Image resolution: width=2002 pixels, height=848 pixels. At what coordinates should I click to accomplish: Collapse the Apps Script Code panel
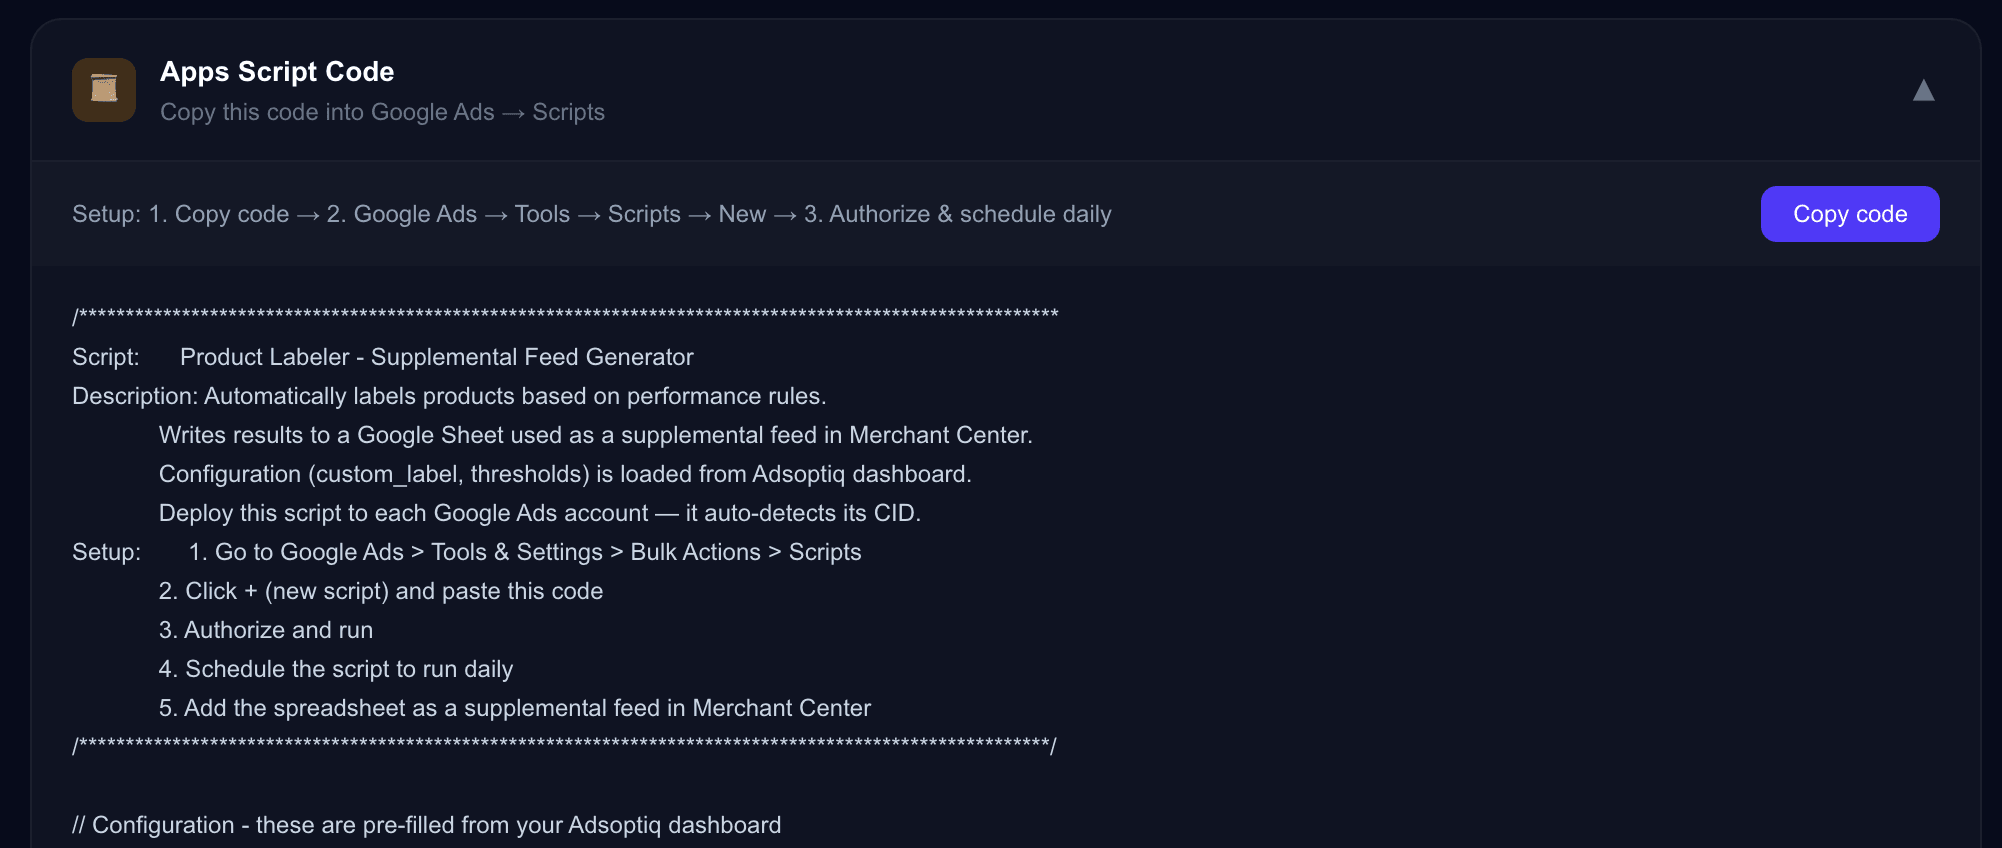pos(1923,91)
